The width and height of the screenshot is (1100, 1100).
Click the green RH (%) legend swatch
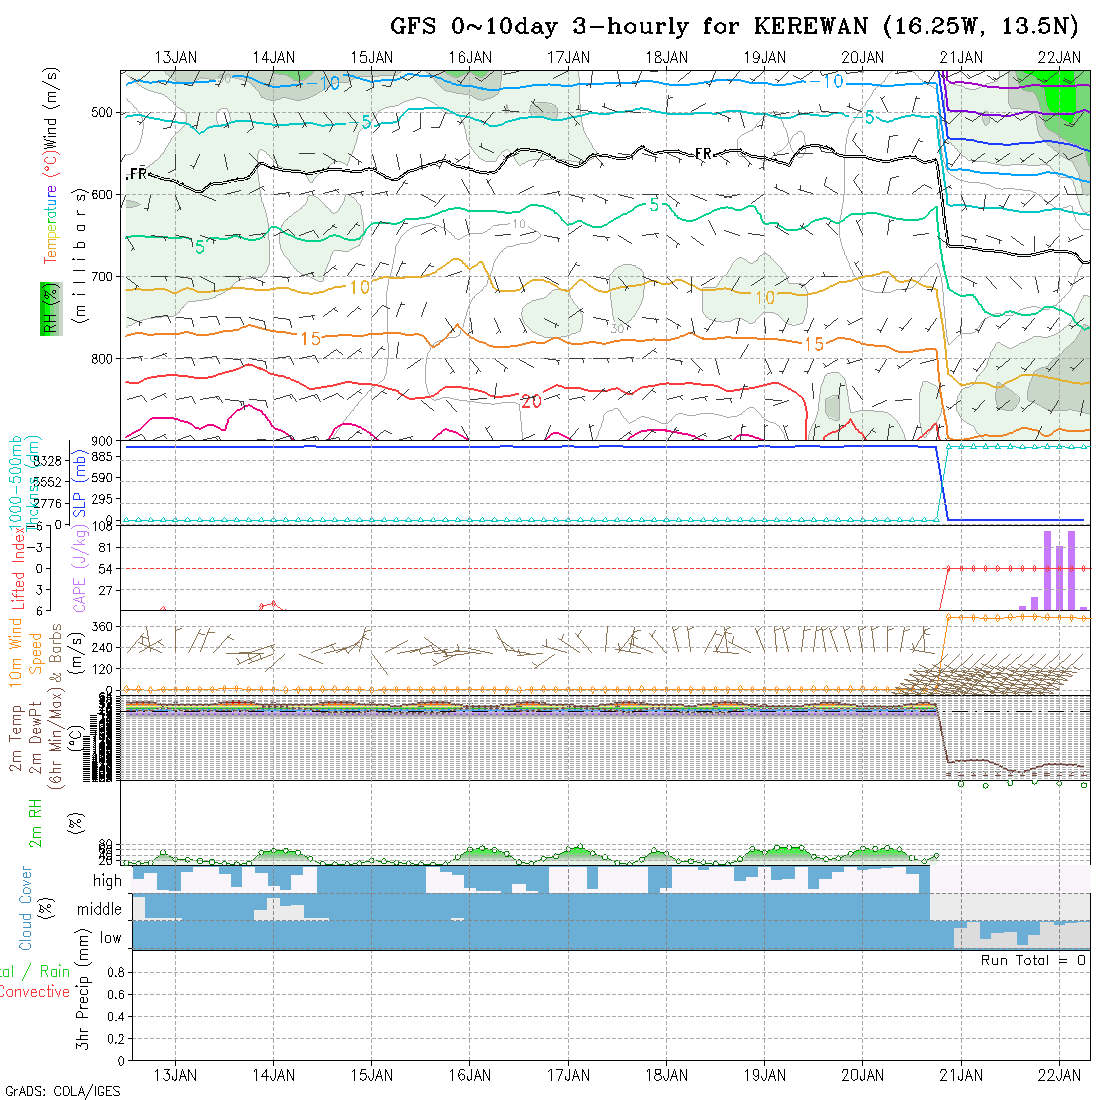[x=47, y=308]
